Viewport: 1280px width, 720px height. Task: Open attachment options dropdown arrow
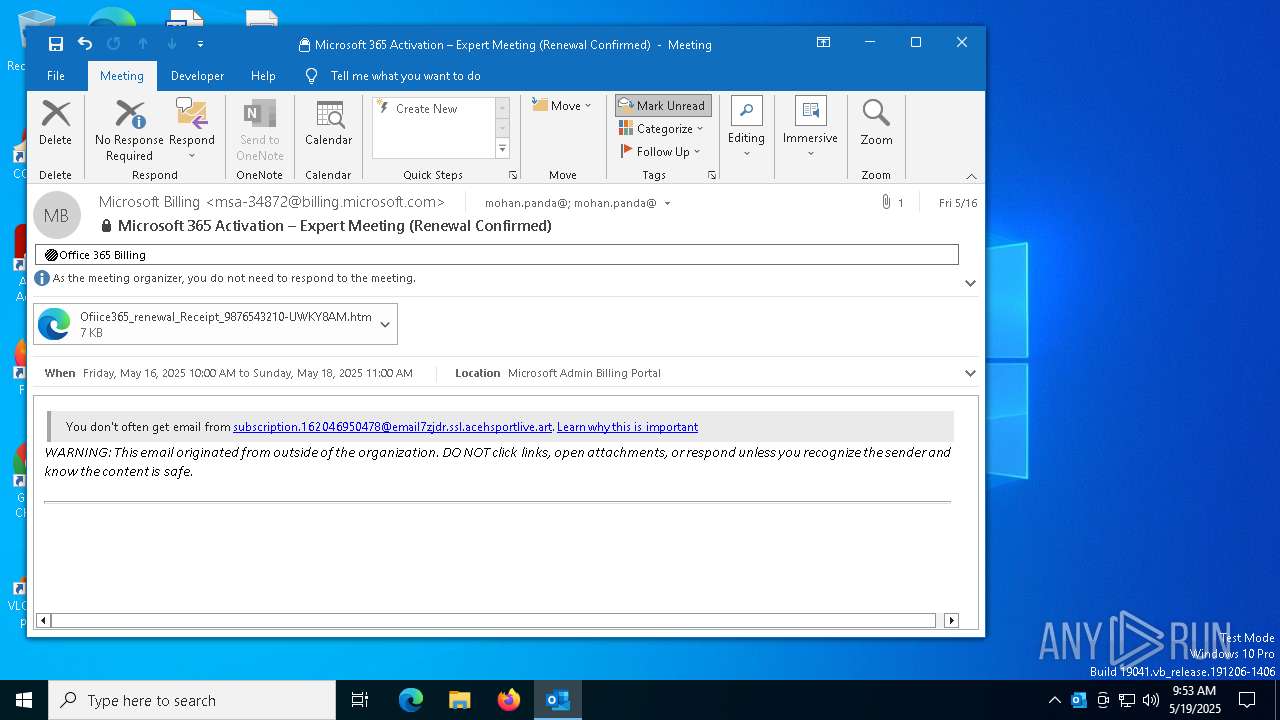click(x=385, y=324)
